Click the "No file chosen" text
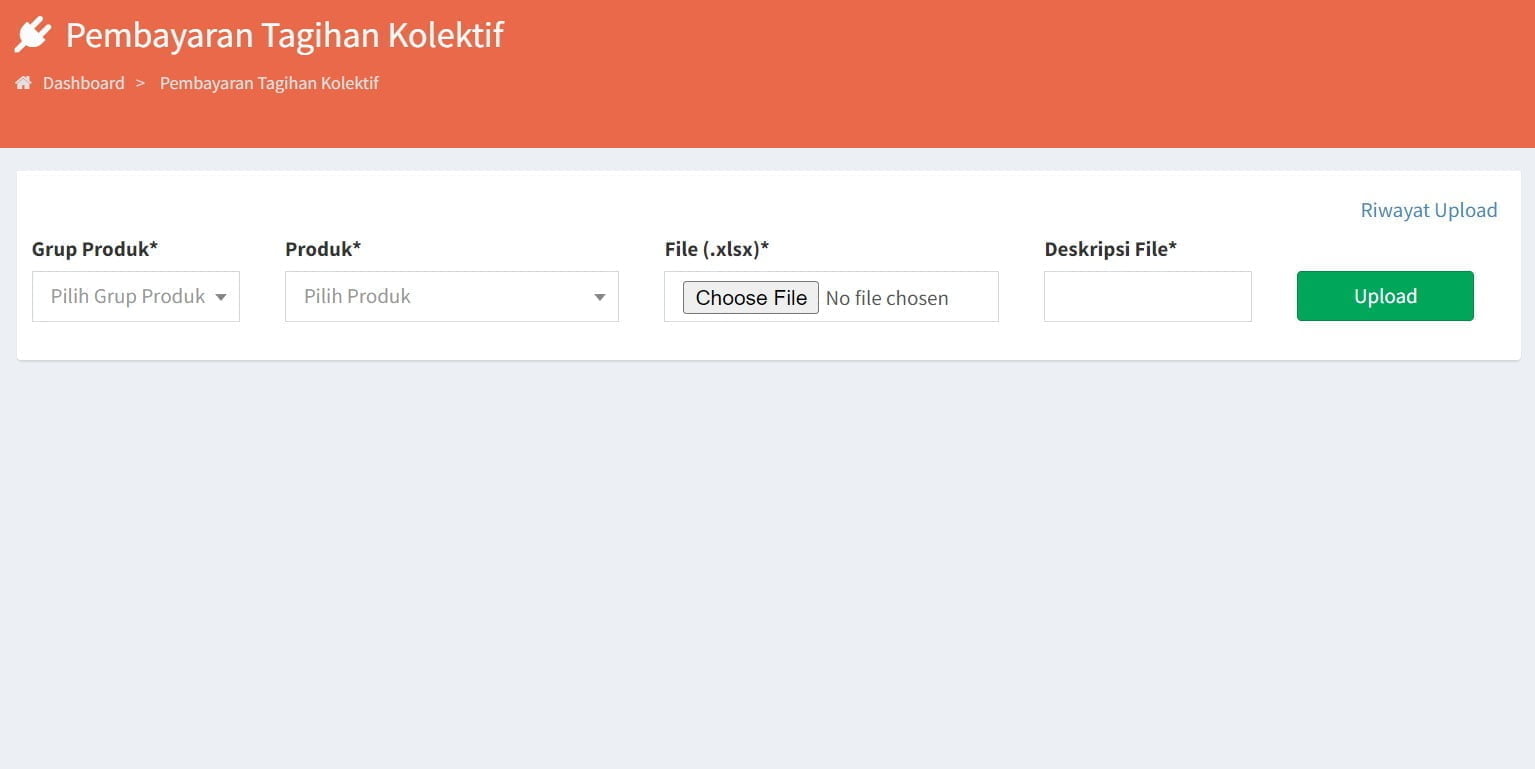Viewport: 1535px width, 769px height. point(887,298)
